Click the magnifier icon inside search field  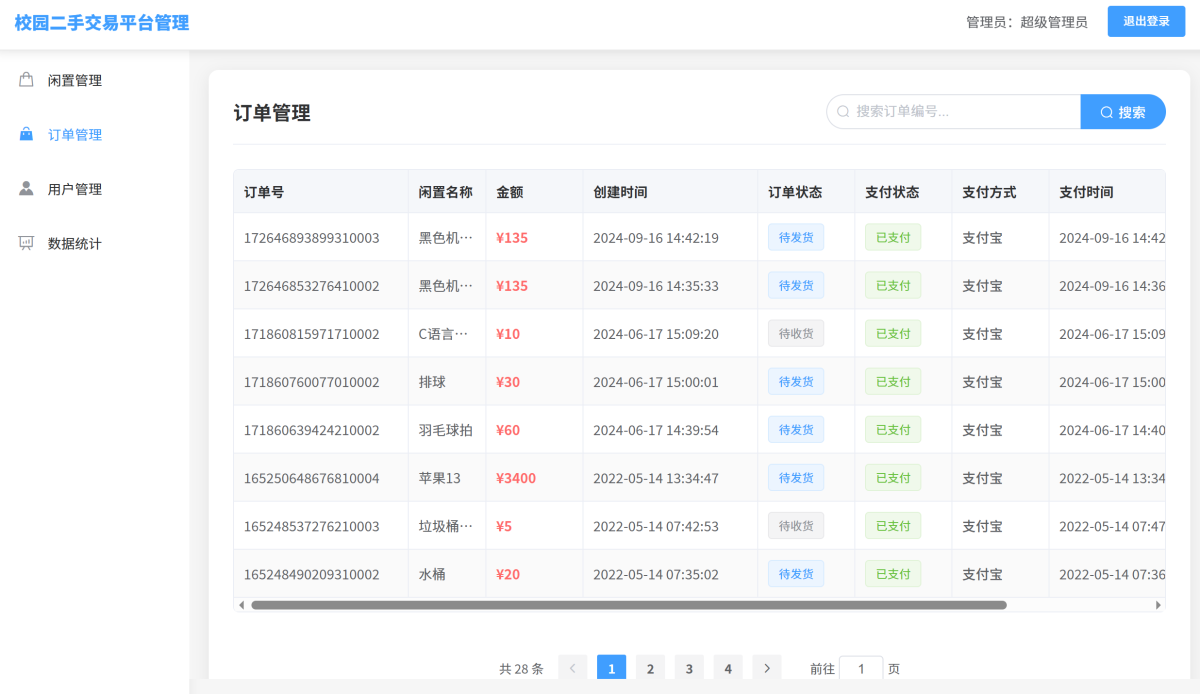point(843,112)
